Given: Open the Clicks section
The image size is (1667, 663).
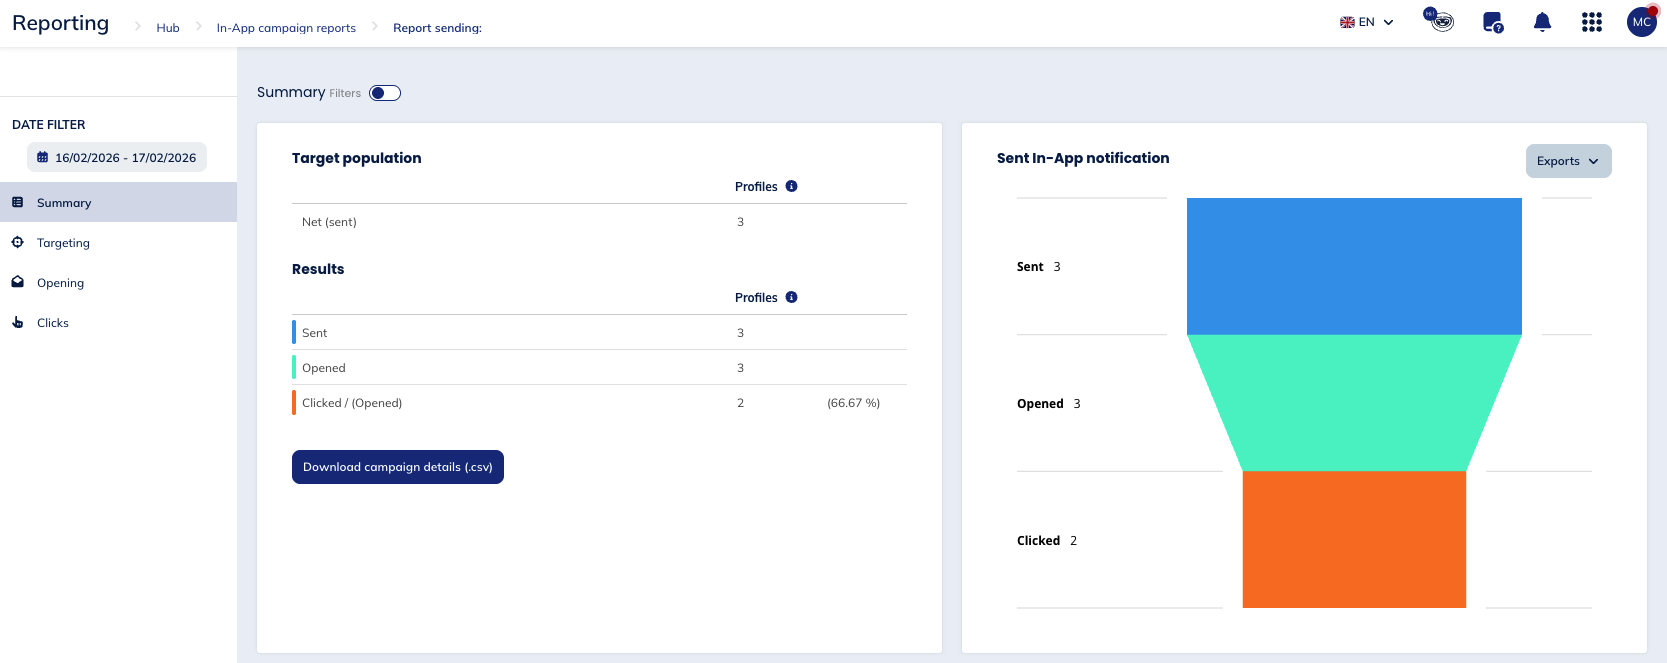Looking at the screenshot, I should pyautogui.click(x=53, y=323).
